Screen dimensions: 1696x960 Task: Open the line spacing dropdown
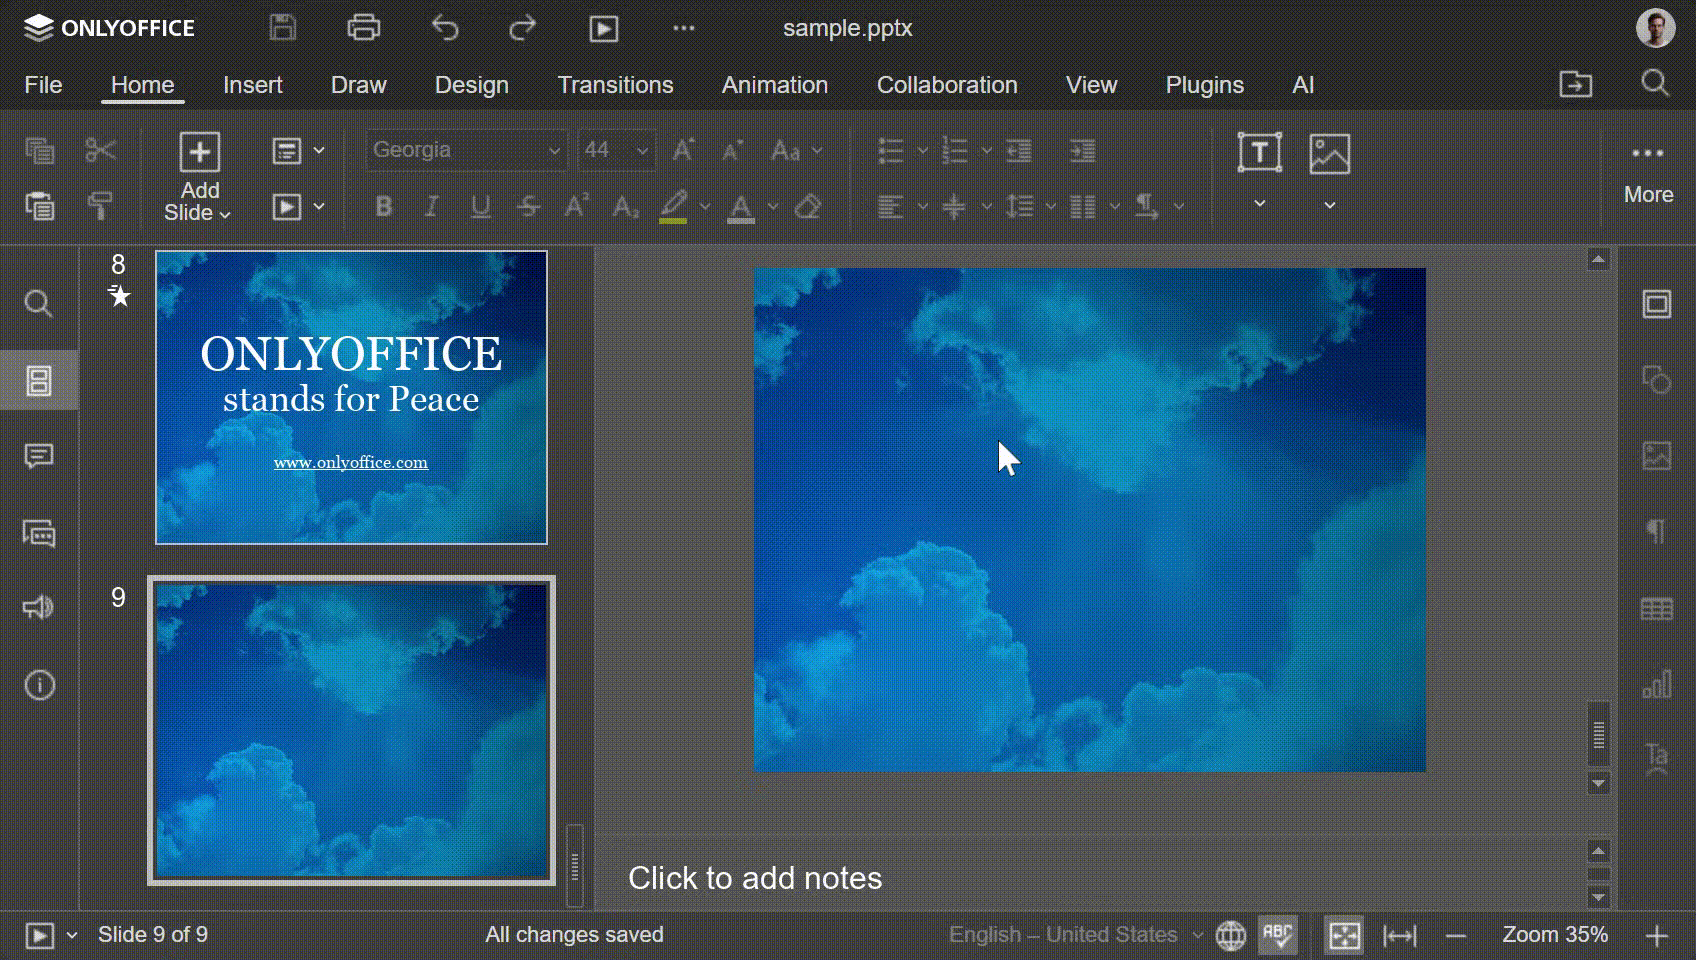[x=1031, y=207]
